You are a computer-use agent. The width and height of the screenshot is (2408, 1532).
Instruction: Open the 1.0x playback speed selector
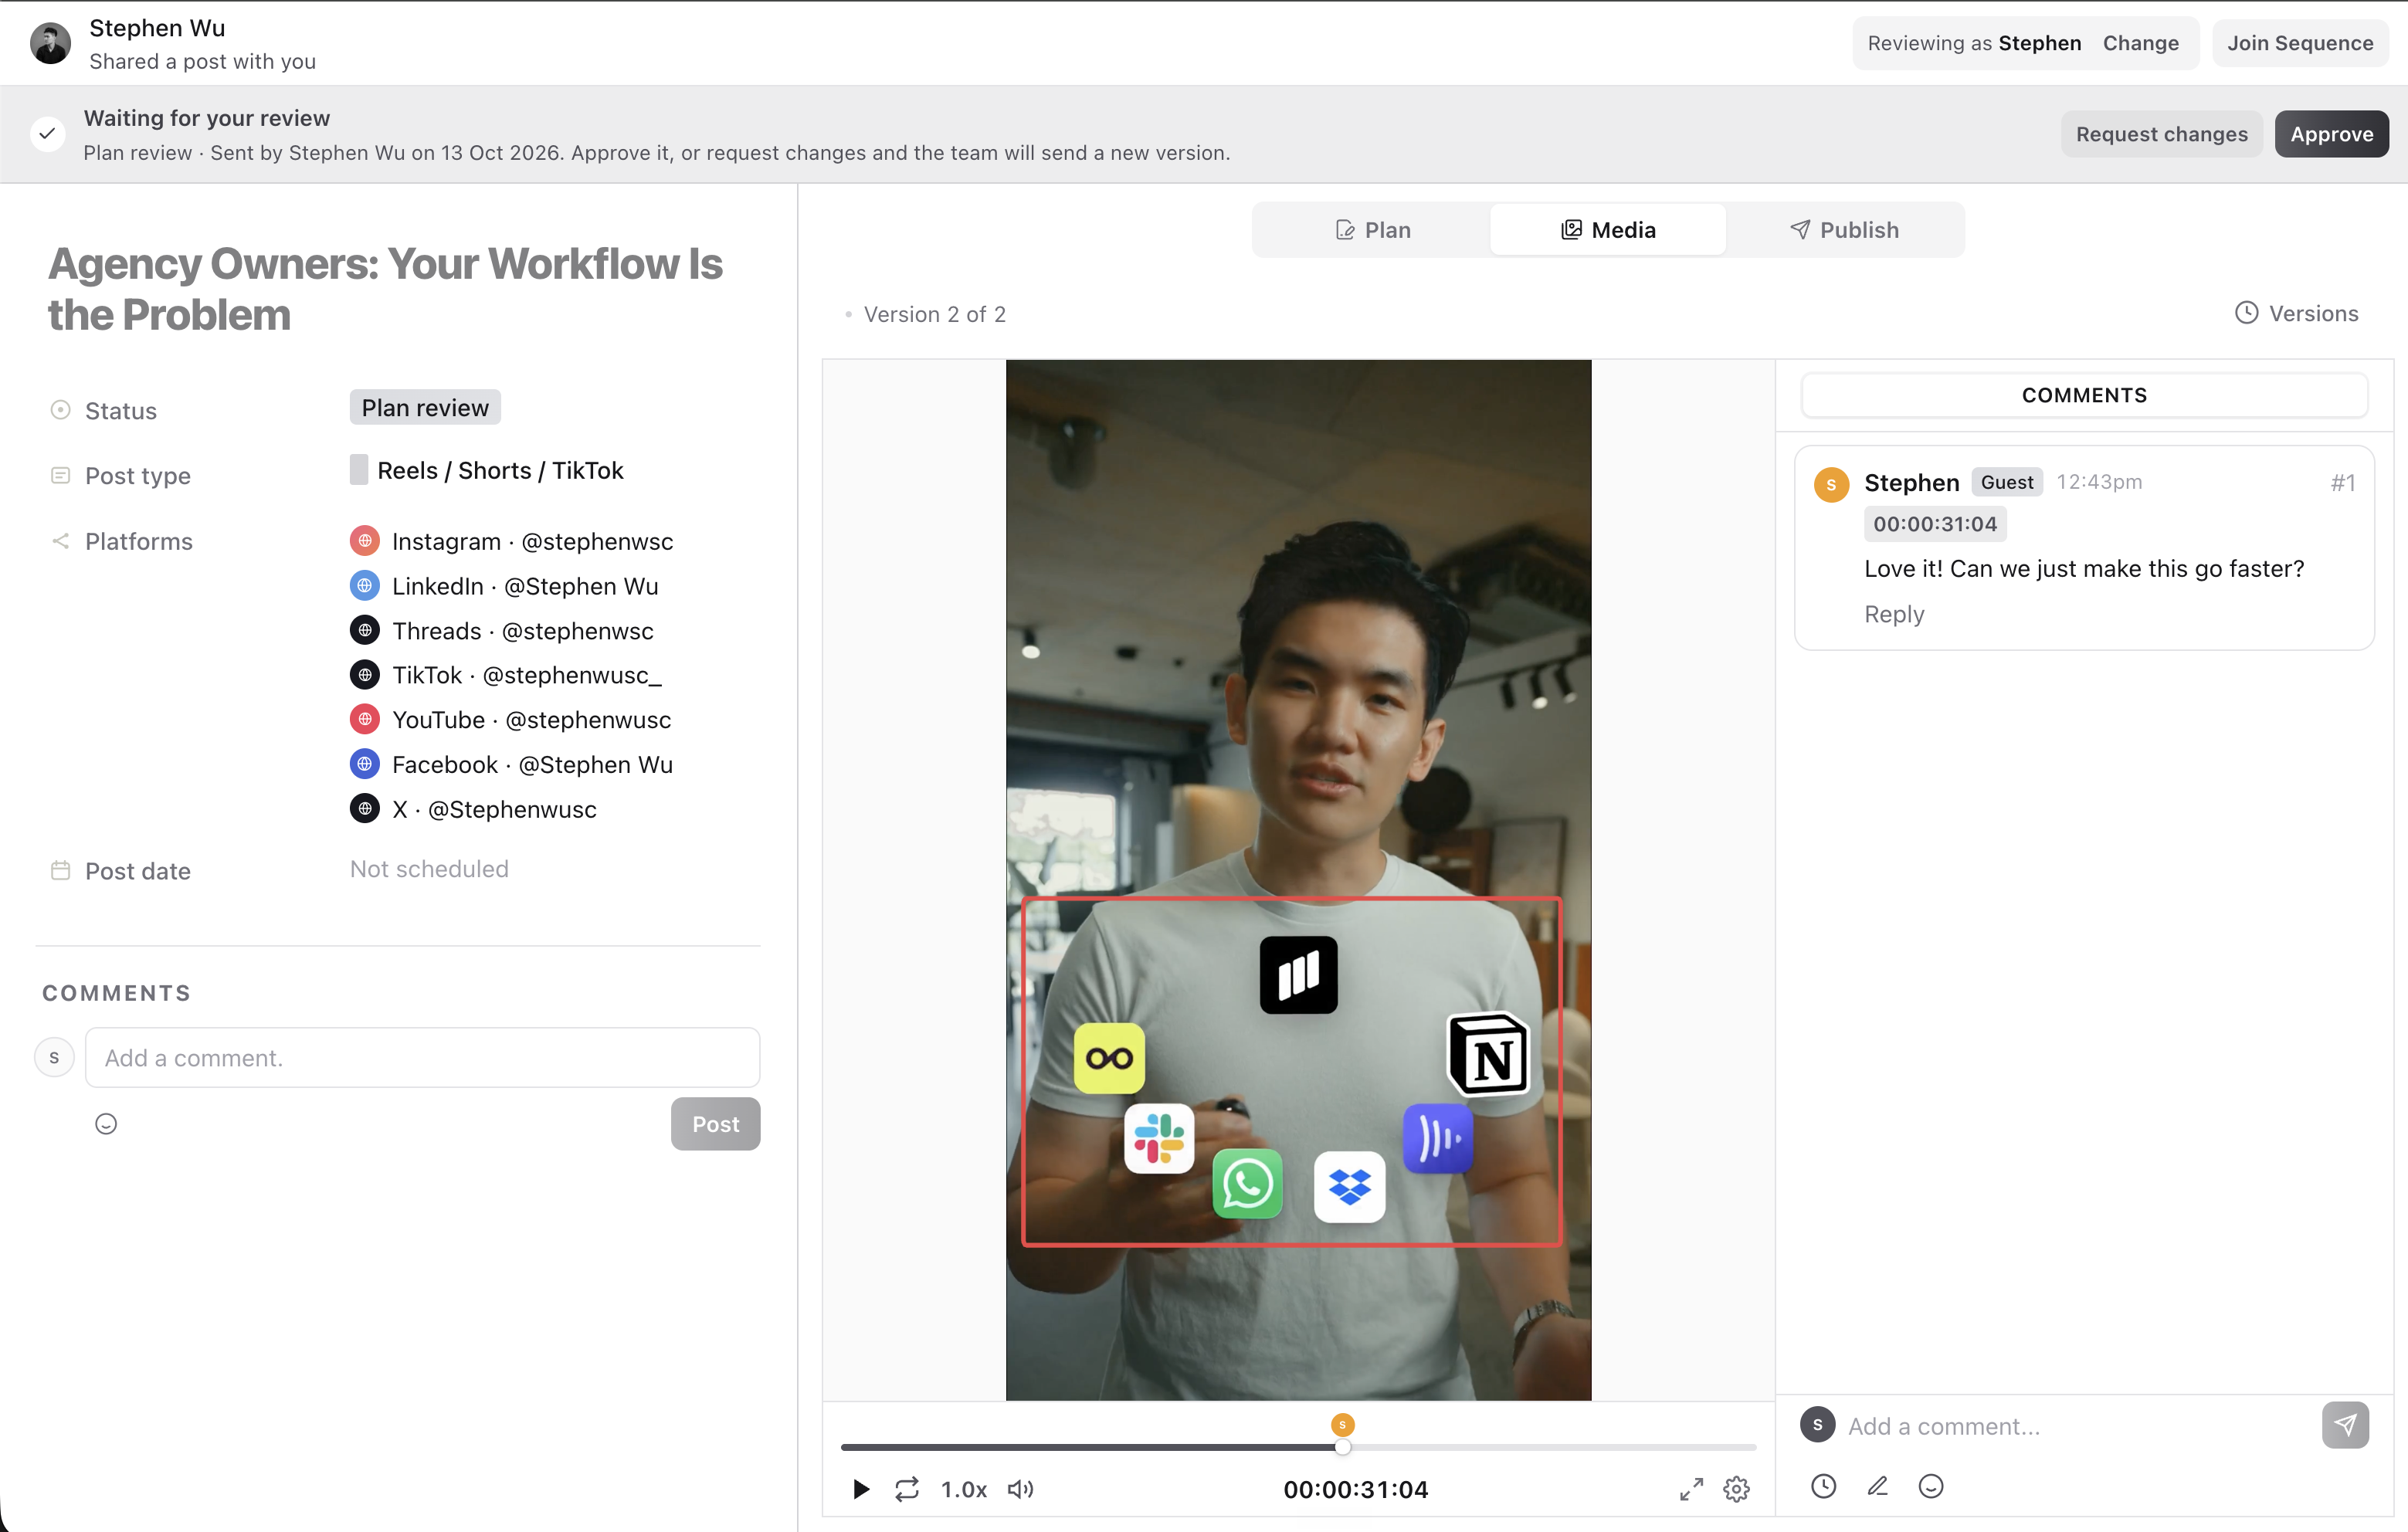(963, 1489)
